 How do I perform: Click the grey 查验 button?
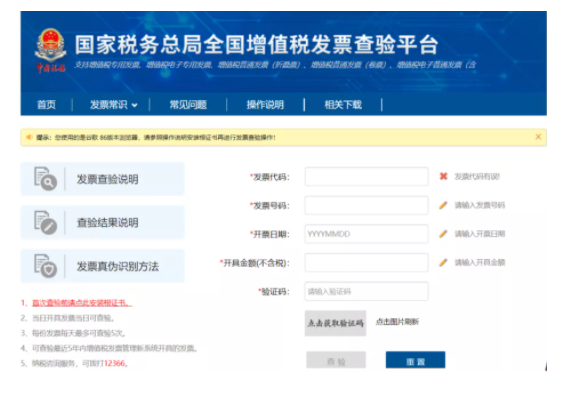[336, 360]
